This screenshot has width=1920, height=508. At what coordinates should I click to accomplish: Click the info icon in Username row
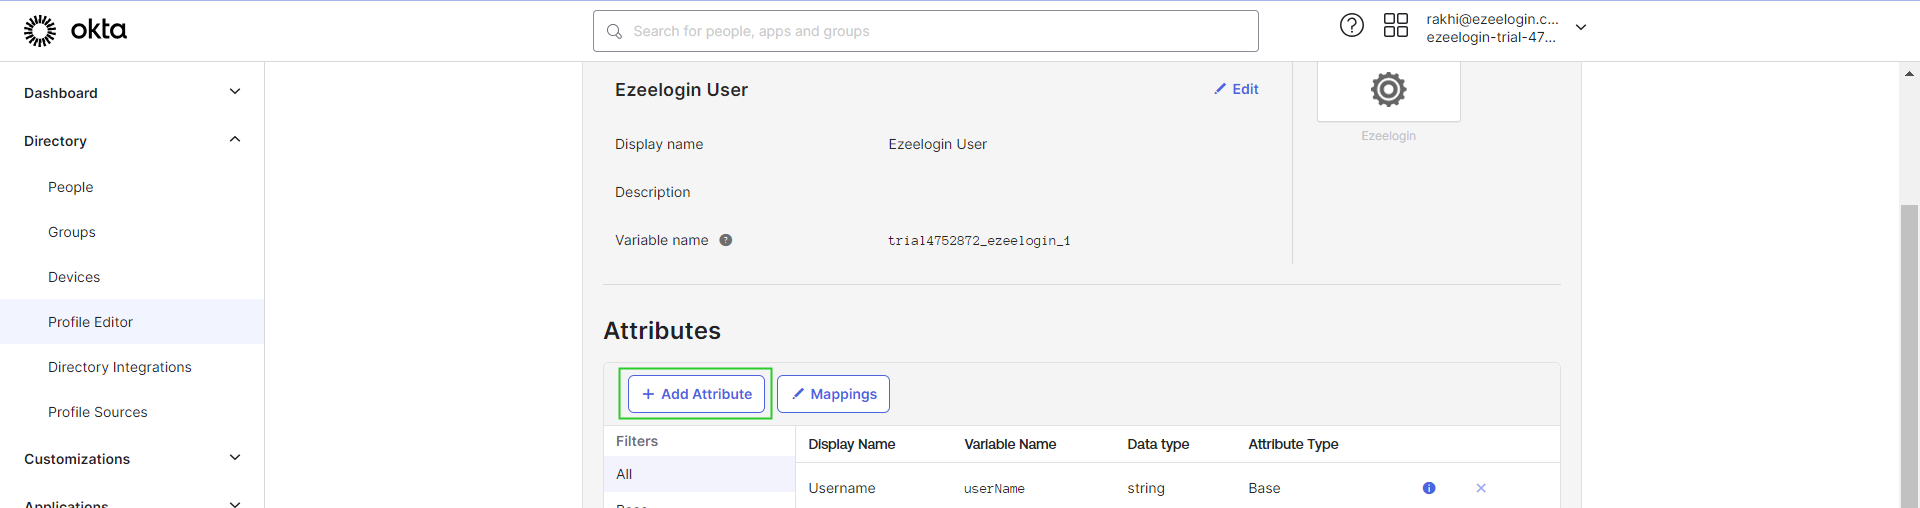coord(1429,488)
